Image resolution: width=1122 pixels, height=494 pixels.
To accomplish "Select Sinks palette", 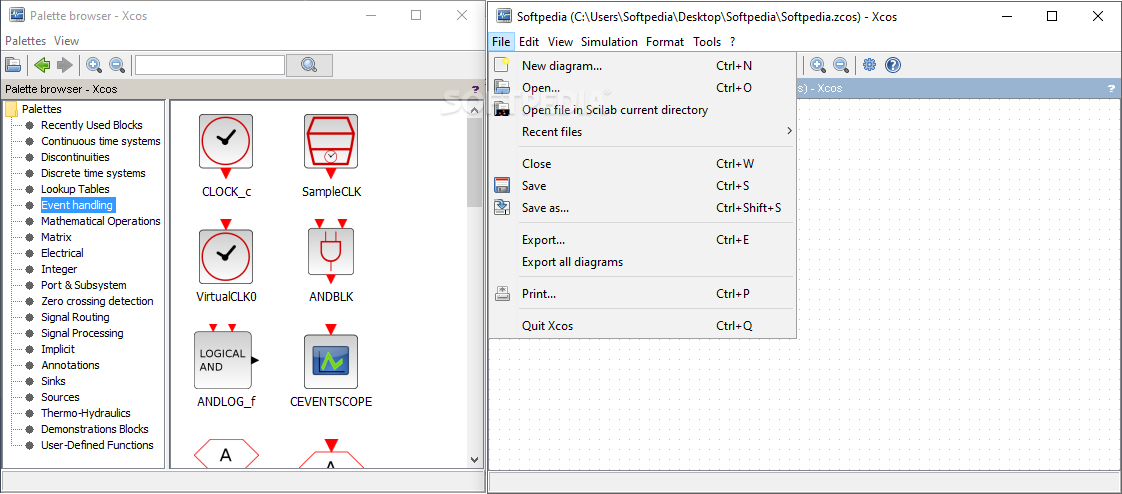I will (x=54, y=381).
